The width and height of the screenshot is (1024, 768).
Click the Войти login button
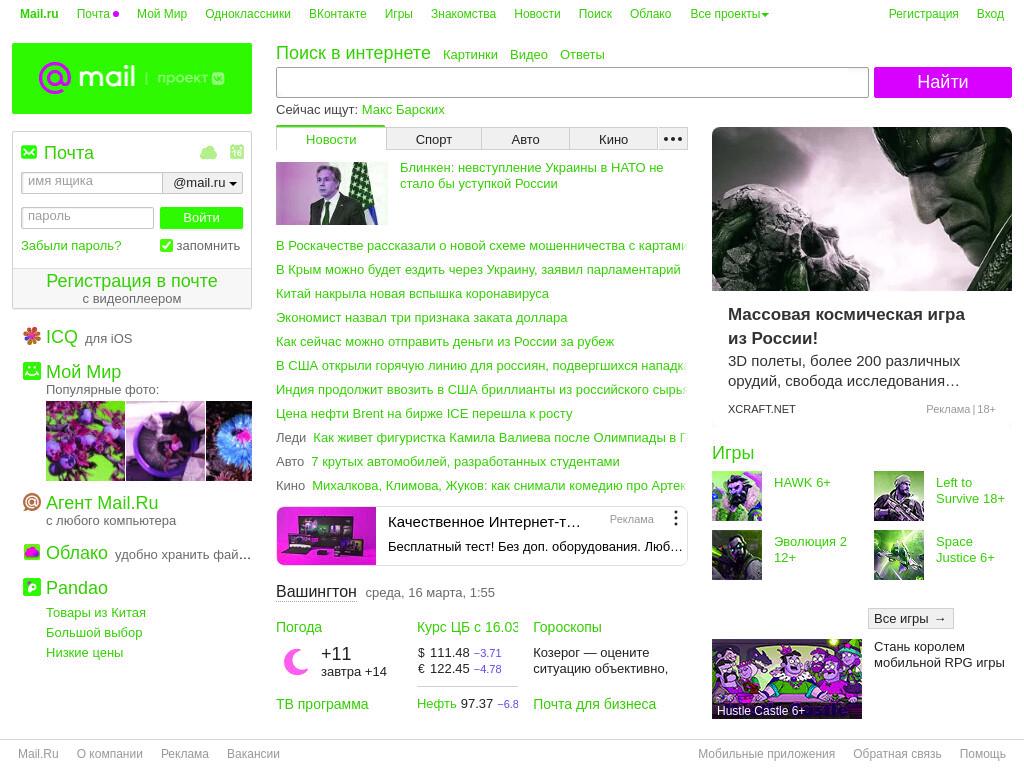tap(201, 217)
